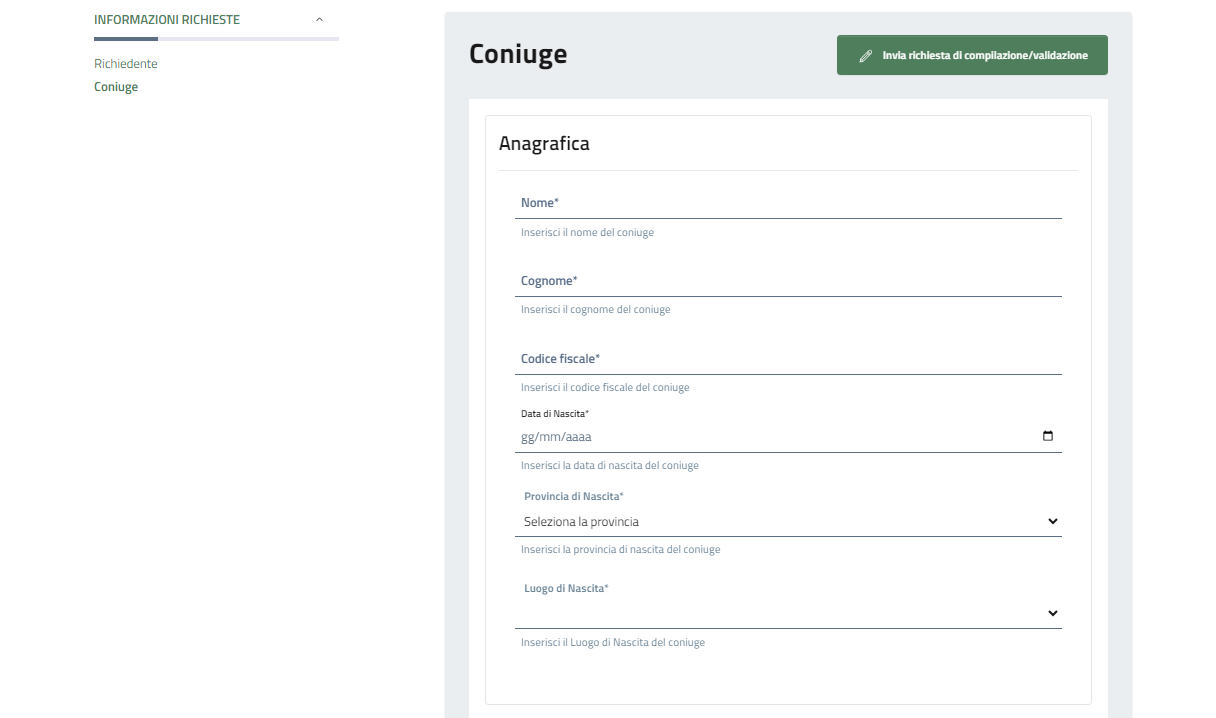This screenshot has width=1216, height=718.
Task: Click the progress bar under Informazioni Richieste
Action: (216, 39)
